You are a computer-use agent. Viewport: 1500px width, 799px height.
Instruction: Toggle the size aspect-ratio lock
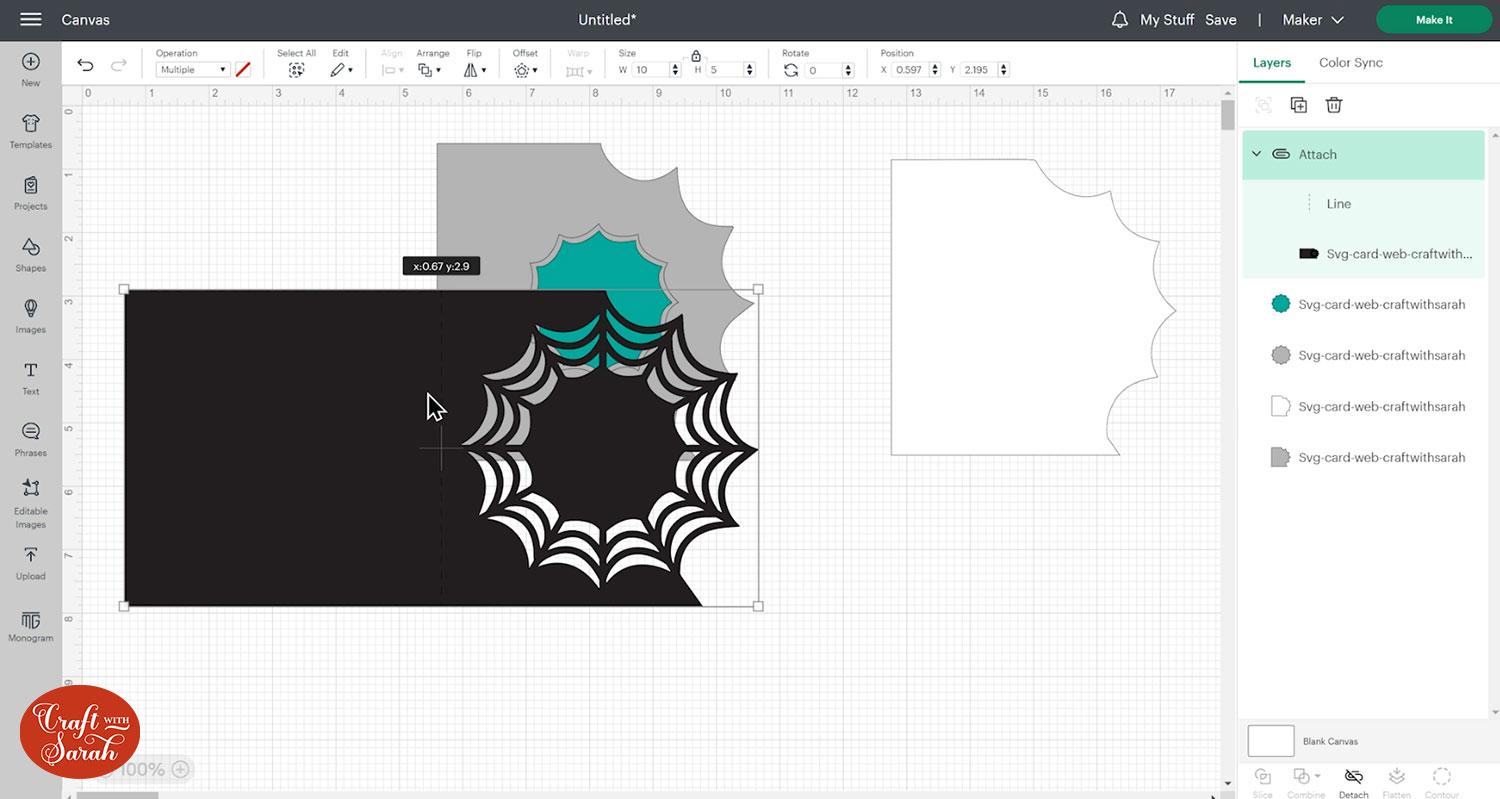click(x=696, y=56)
